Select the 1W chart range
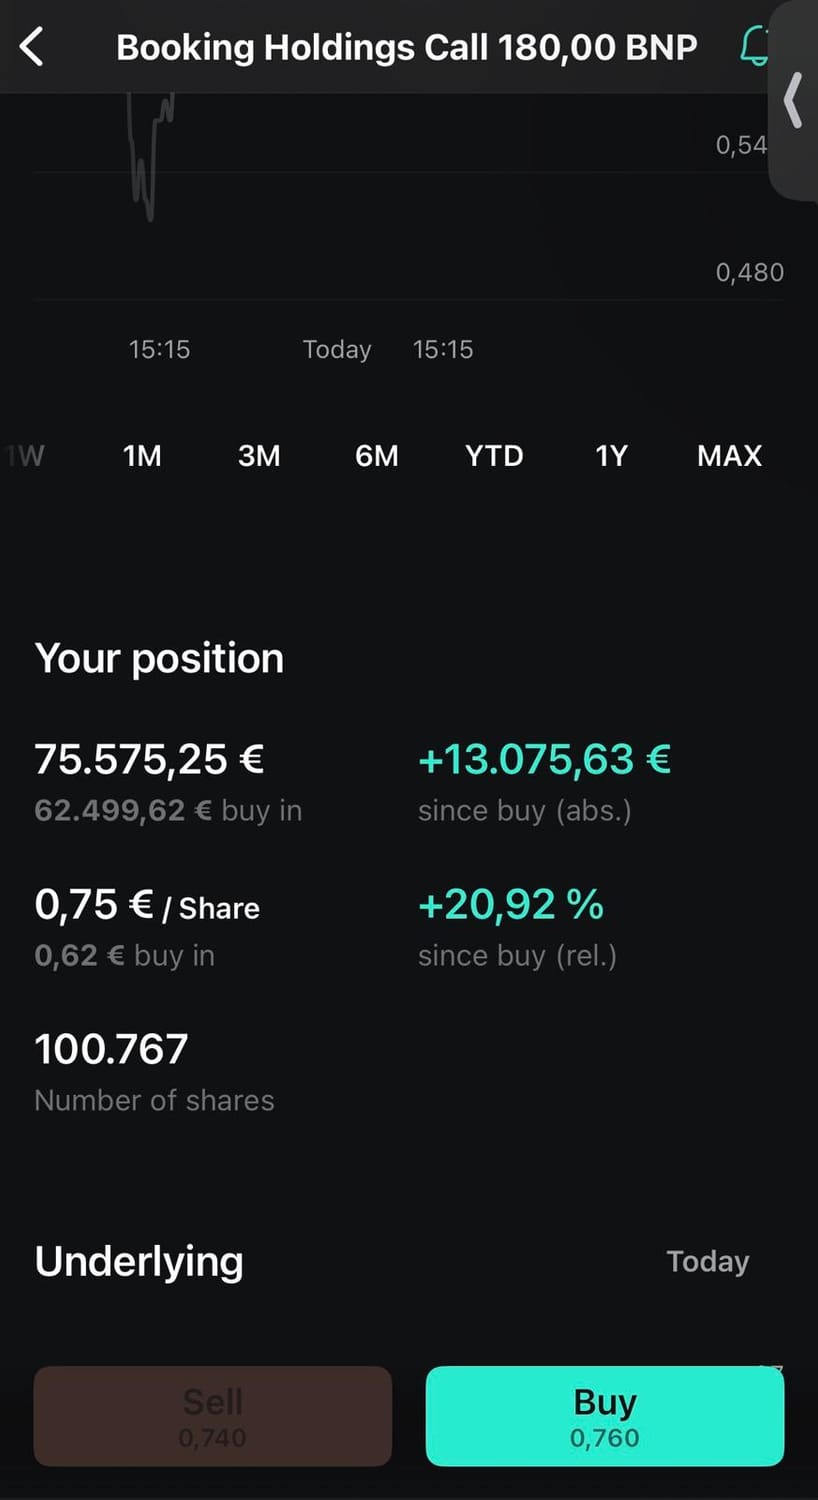Image resolution: width=818 pixels, height=1500 pixels. click(25, 456)
